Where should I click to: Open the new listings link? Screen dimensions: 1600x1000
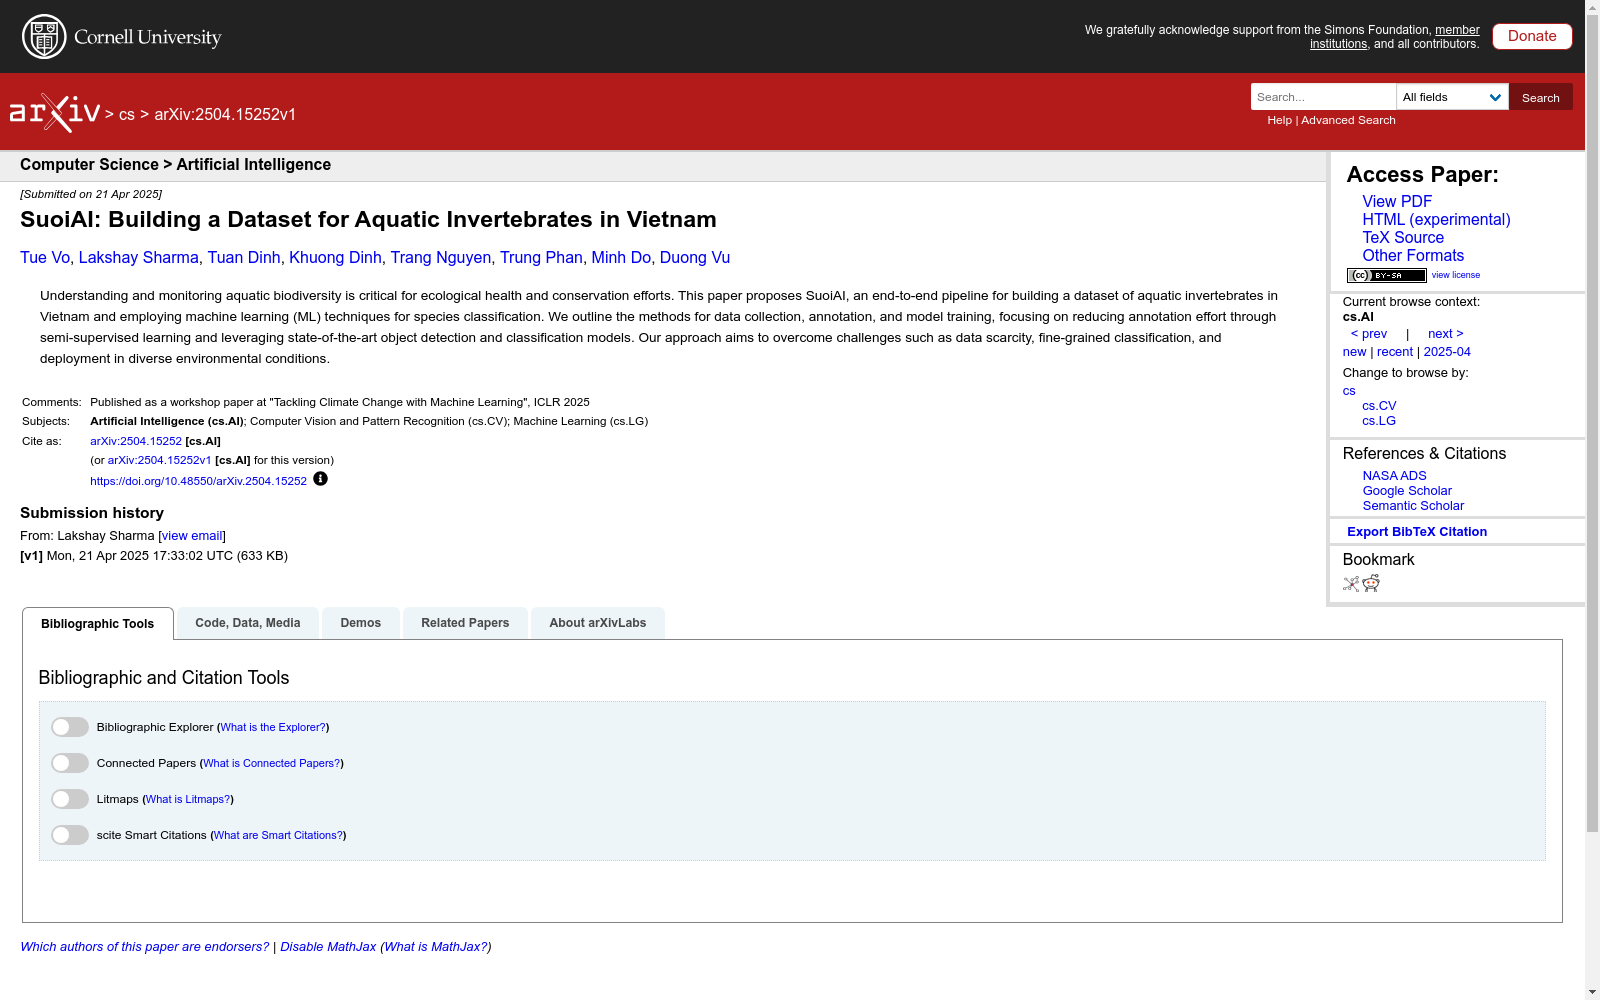1354,352
